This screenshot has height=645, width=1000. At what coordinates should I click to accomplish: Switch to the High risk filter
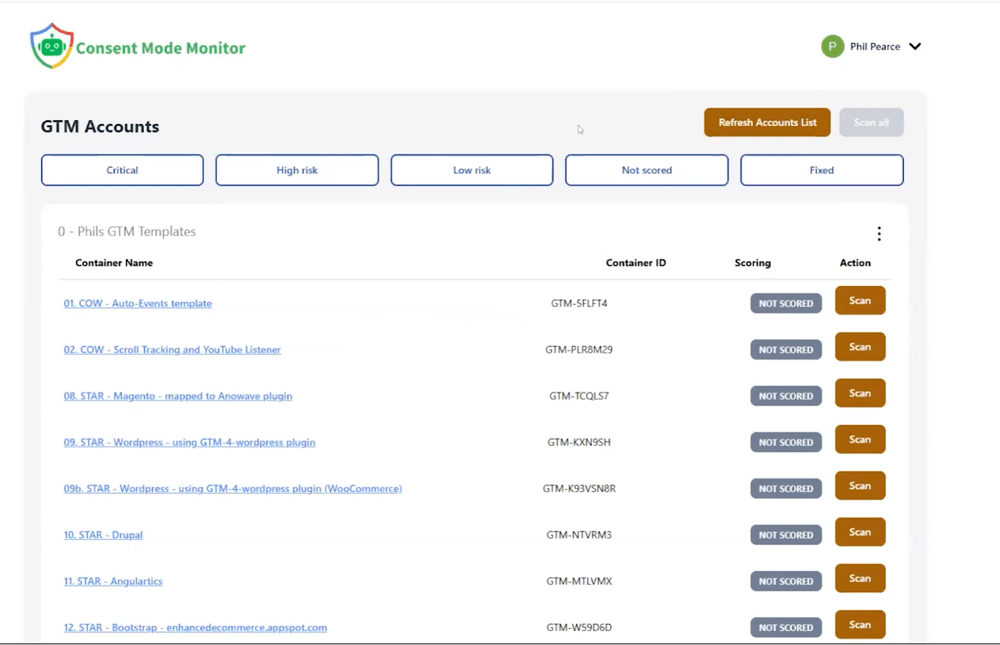point(297,169)
